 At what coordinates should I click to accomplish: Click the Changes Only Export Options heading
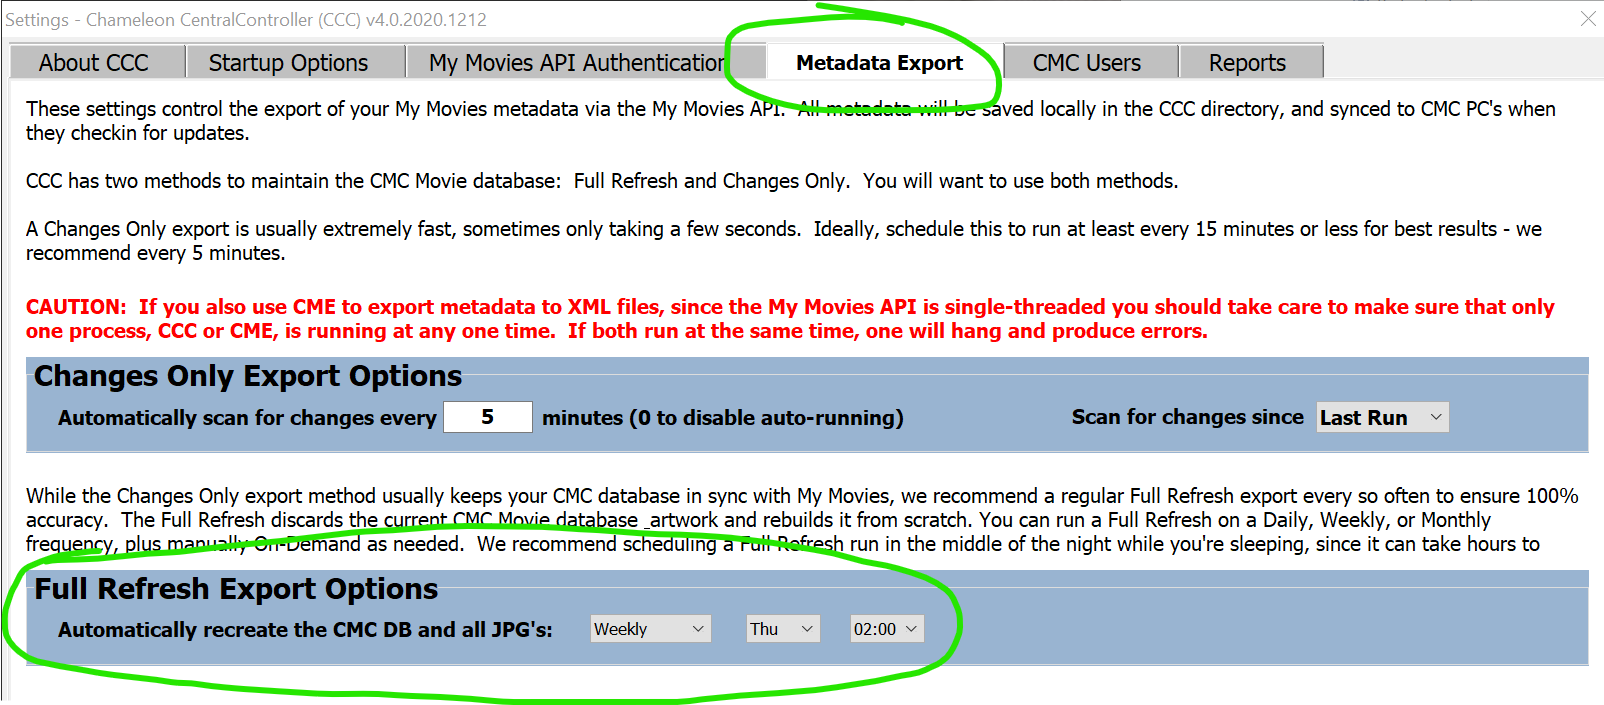pyautogui.click(x=248, y=376)
